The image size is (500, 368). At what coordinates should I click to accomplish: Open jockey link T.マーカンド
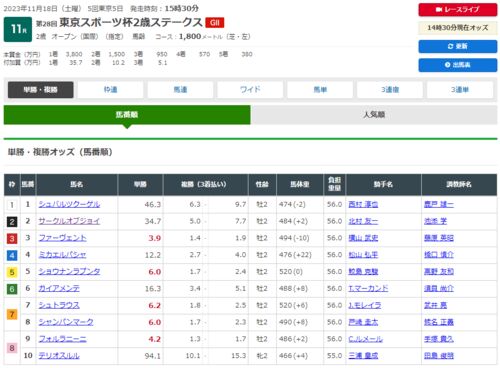click(368, 288)
